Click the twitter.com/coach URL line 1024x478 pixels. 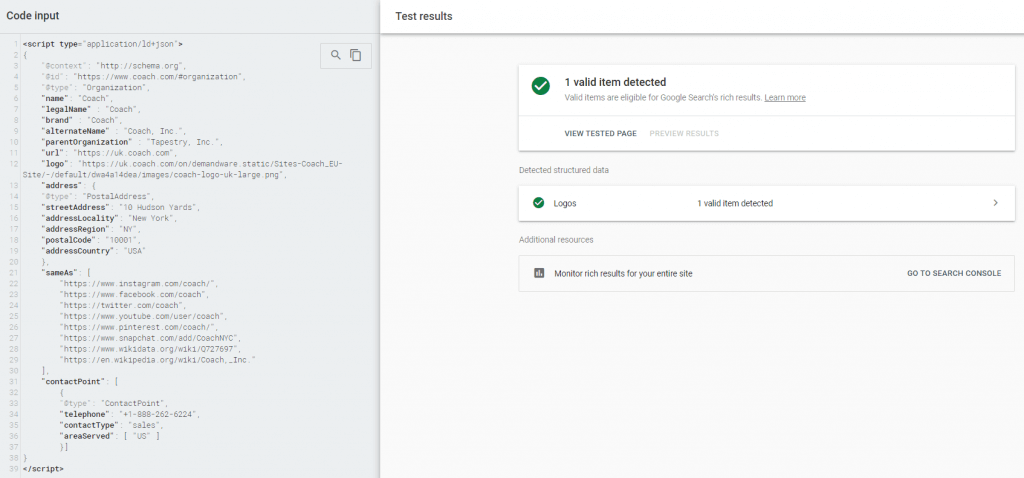124,306
